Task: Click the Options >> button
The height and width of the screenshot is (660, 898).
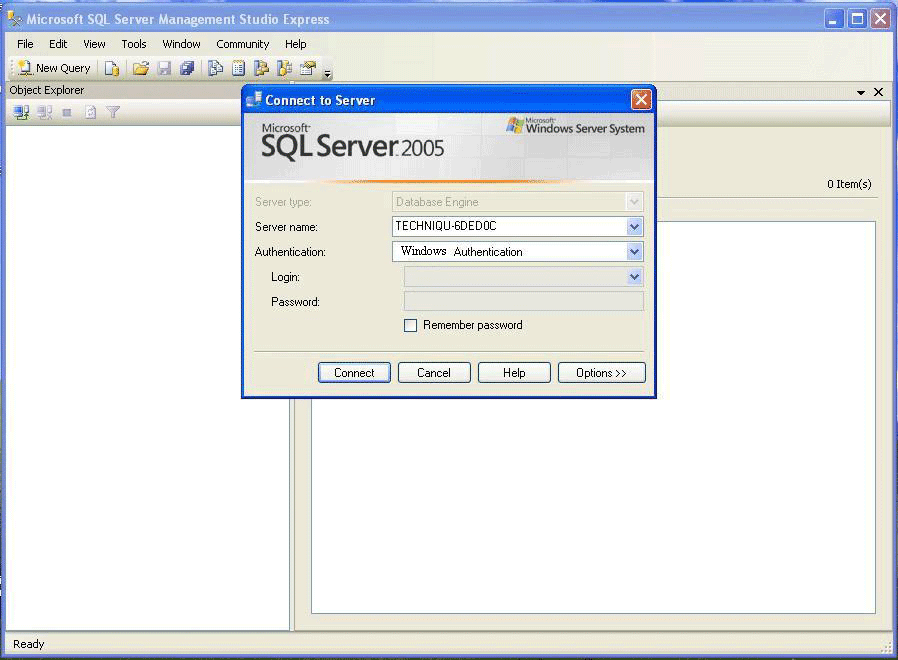Action: 601,373
